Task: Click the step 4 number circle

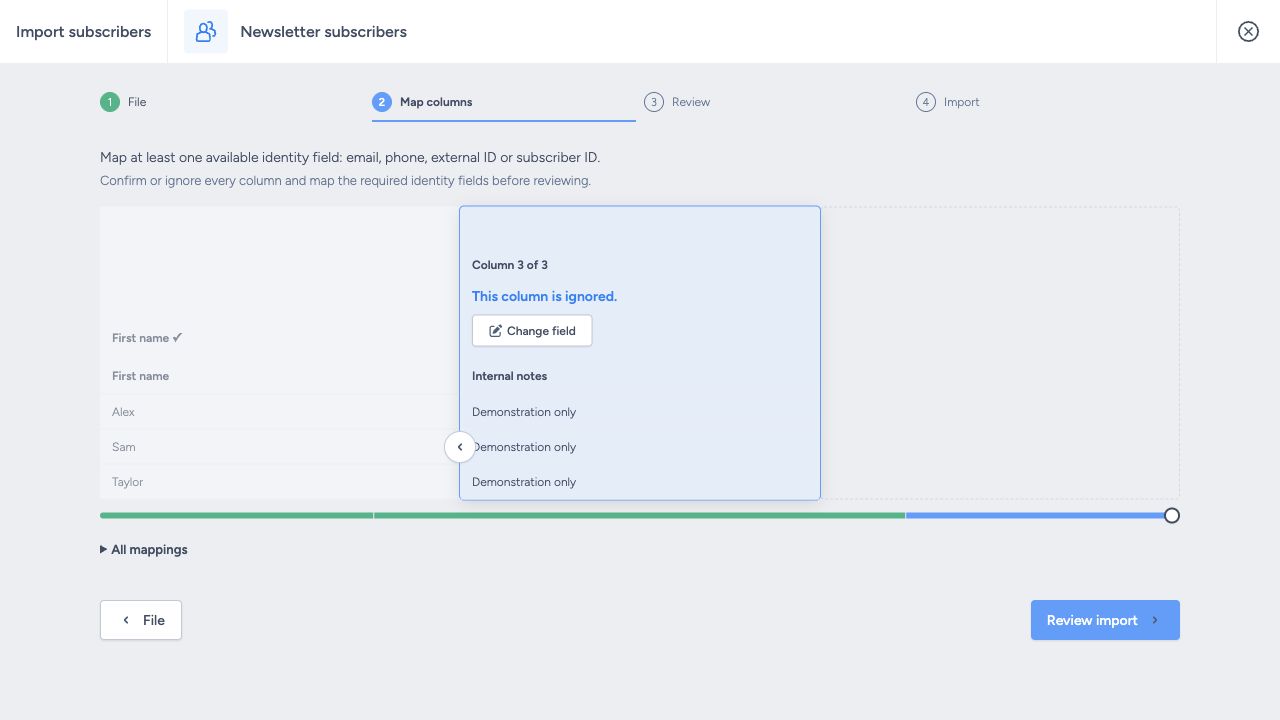Action: coord(926,102)
